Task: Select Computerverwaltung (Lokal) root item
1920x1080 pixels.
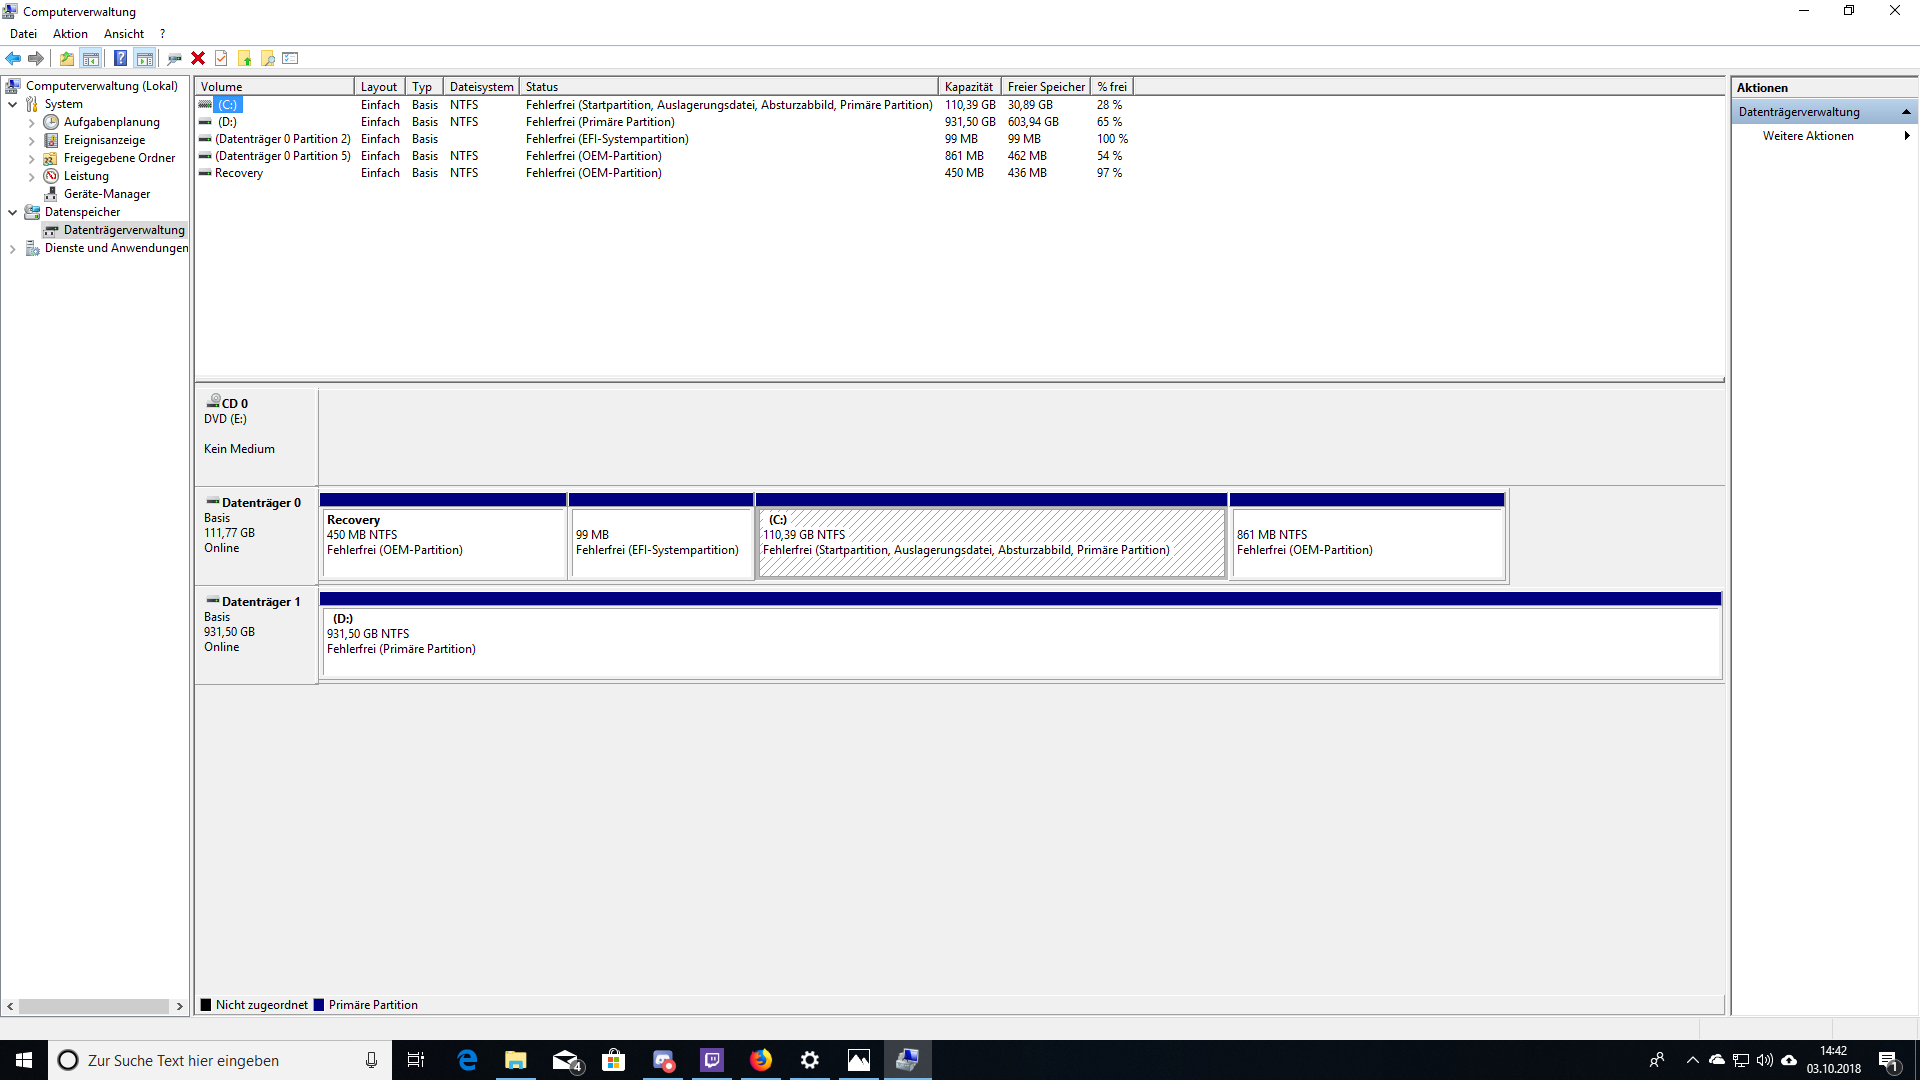Action: [x=101, y=86]
